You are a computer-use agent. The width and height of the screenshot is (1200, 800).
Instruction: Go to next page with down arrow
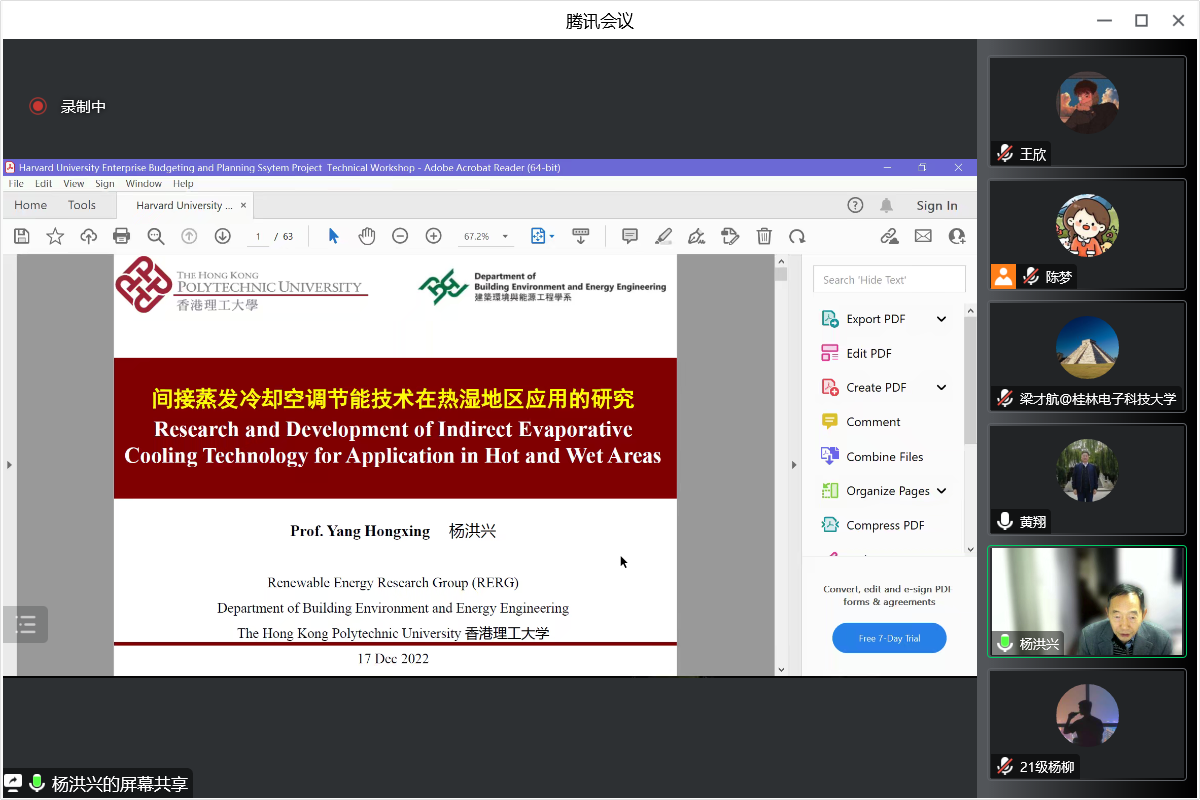coord(222,236)
